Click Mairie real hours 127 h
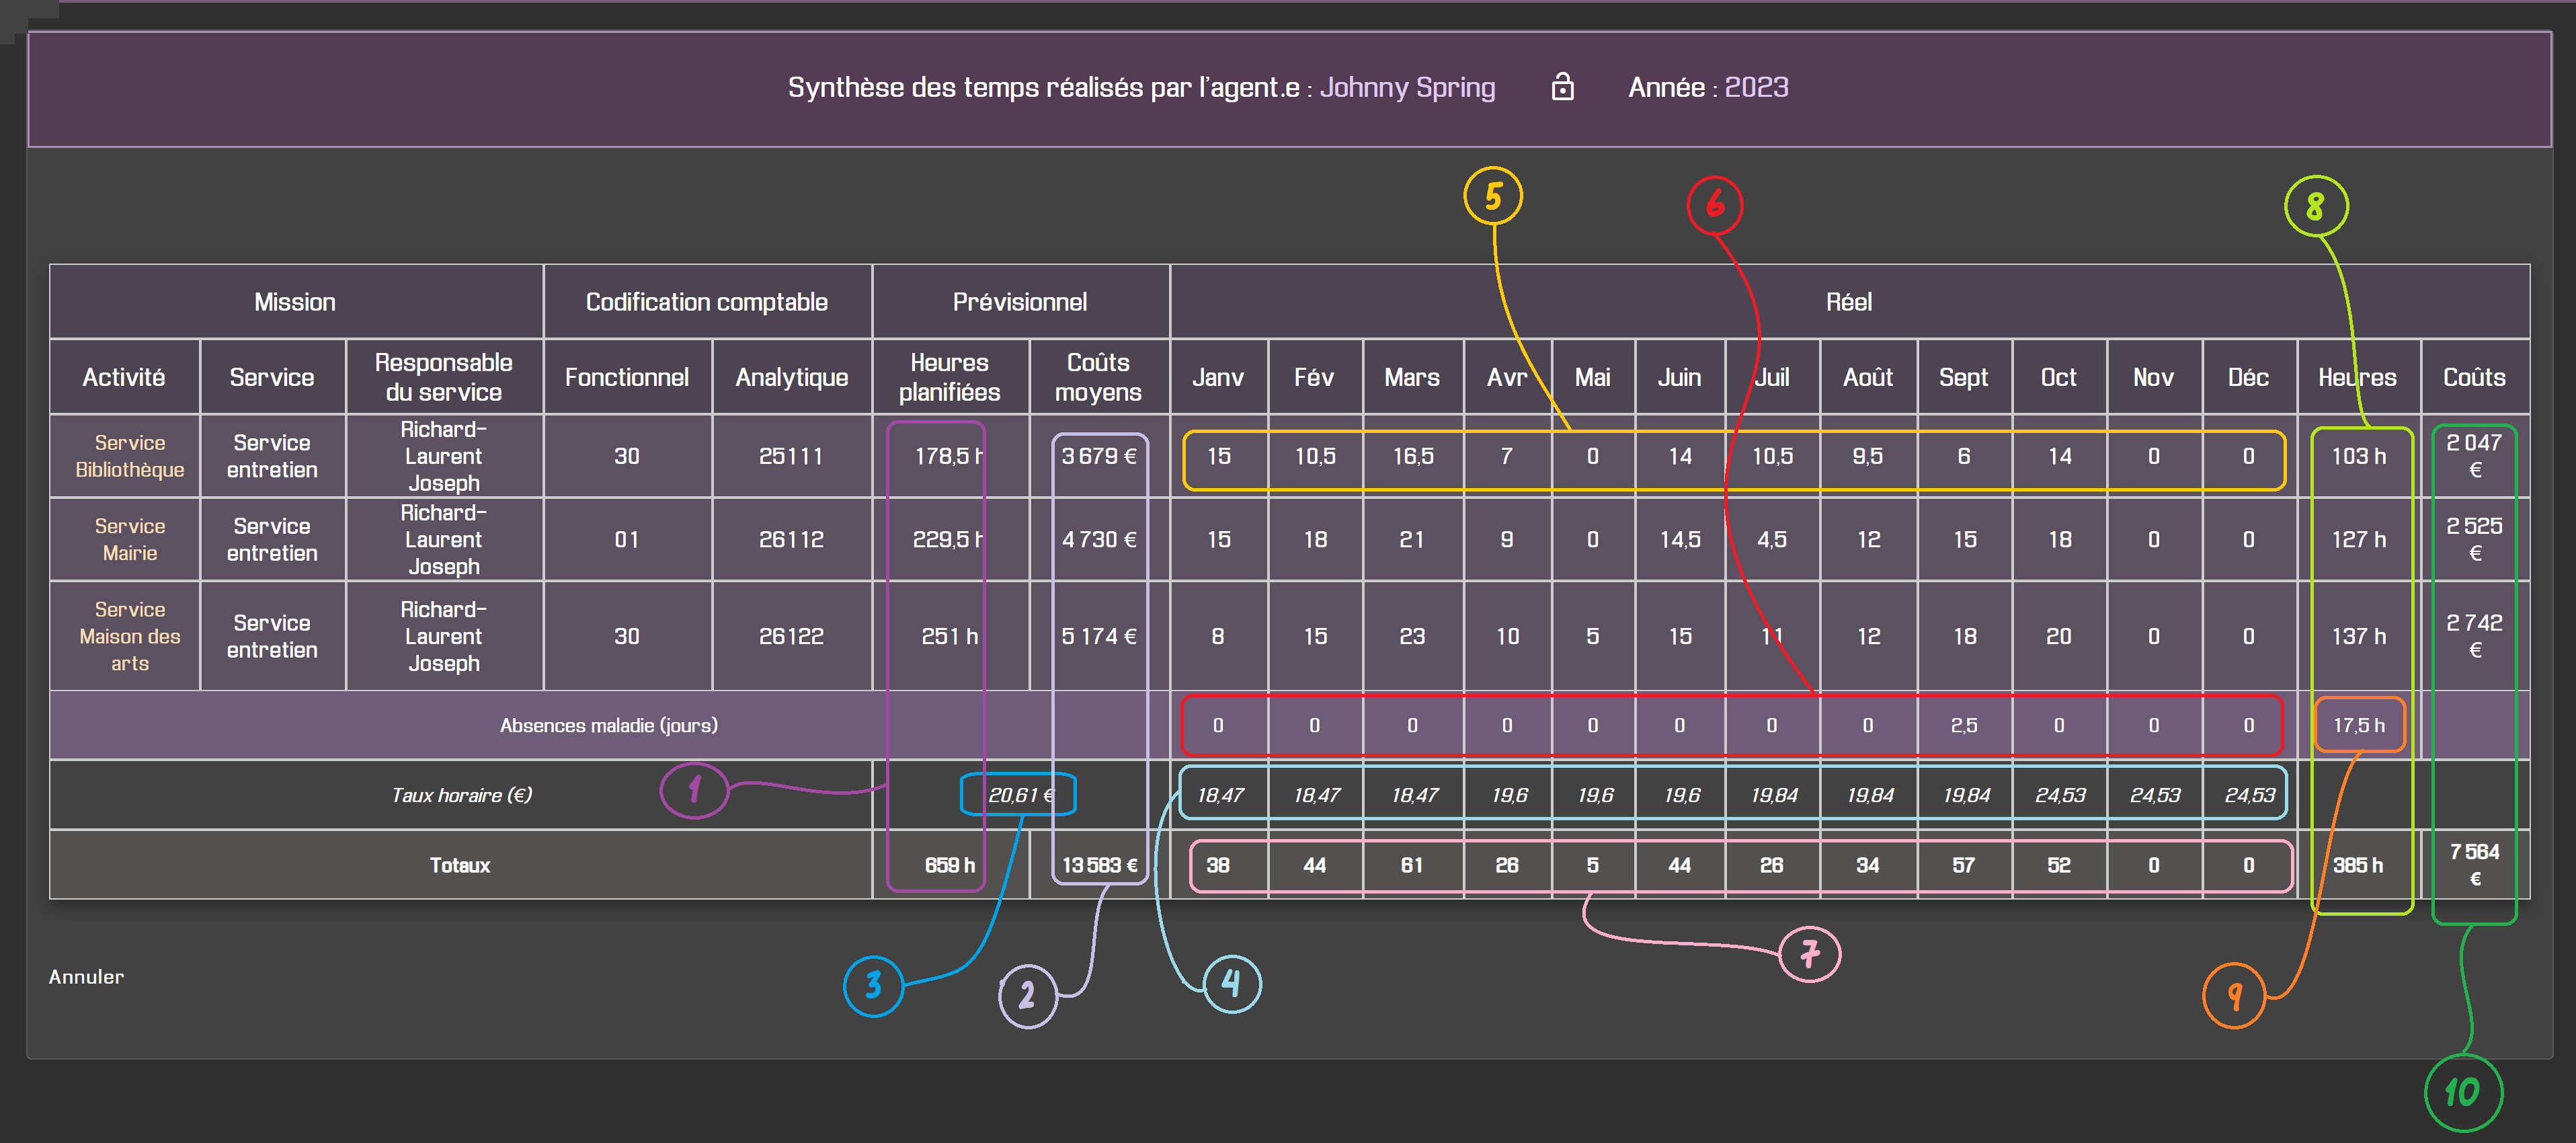Screen dimensions: 2576x1143 pos(2359,539)
